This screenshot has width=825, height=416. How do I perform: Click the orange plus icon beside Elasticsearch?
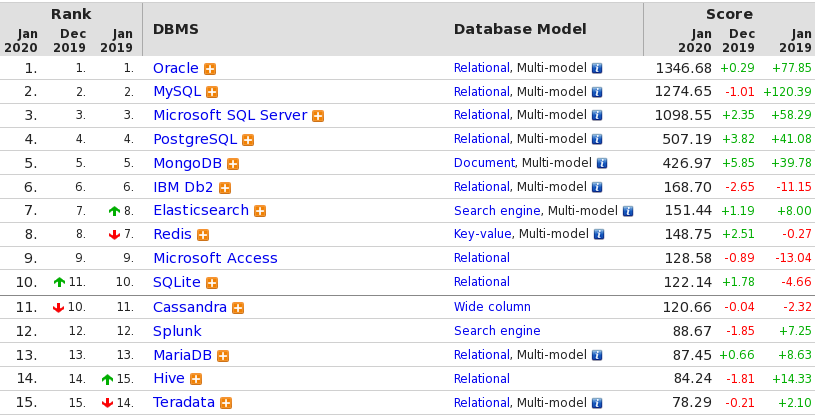click(x=260, y=211)
